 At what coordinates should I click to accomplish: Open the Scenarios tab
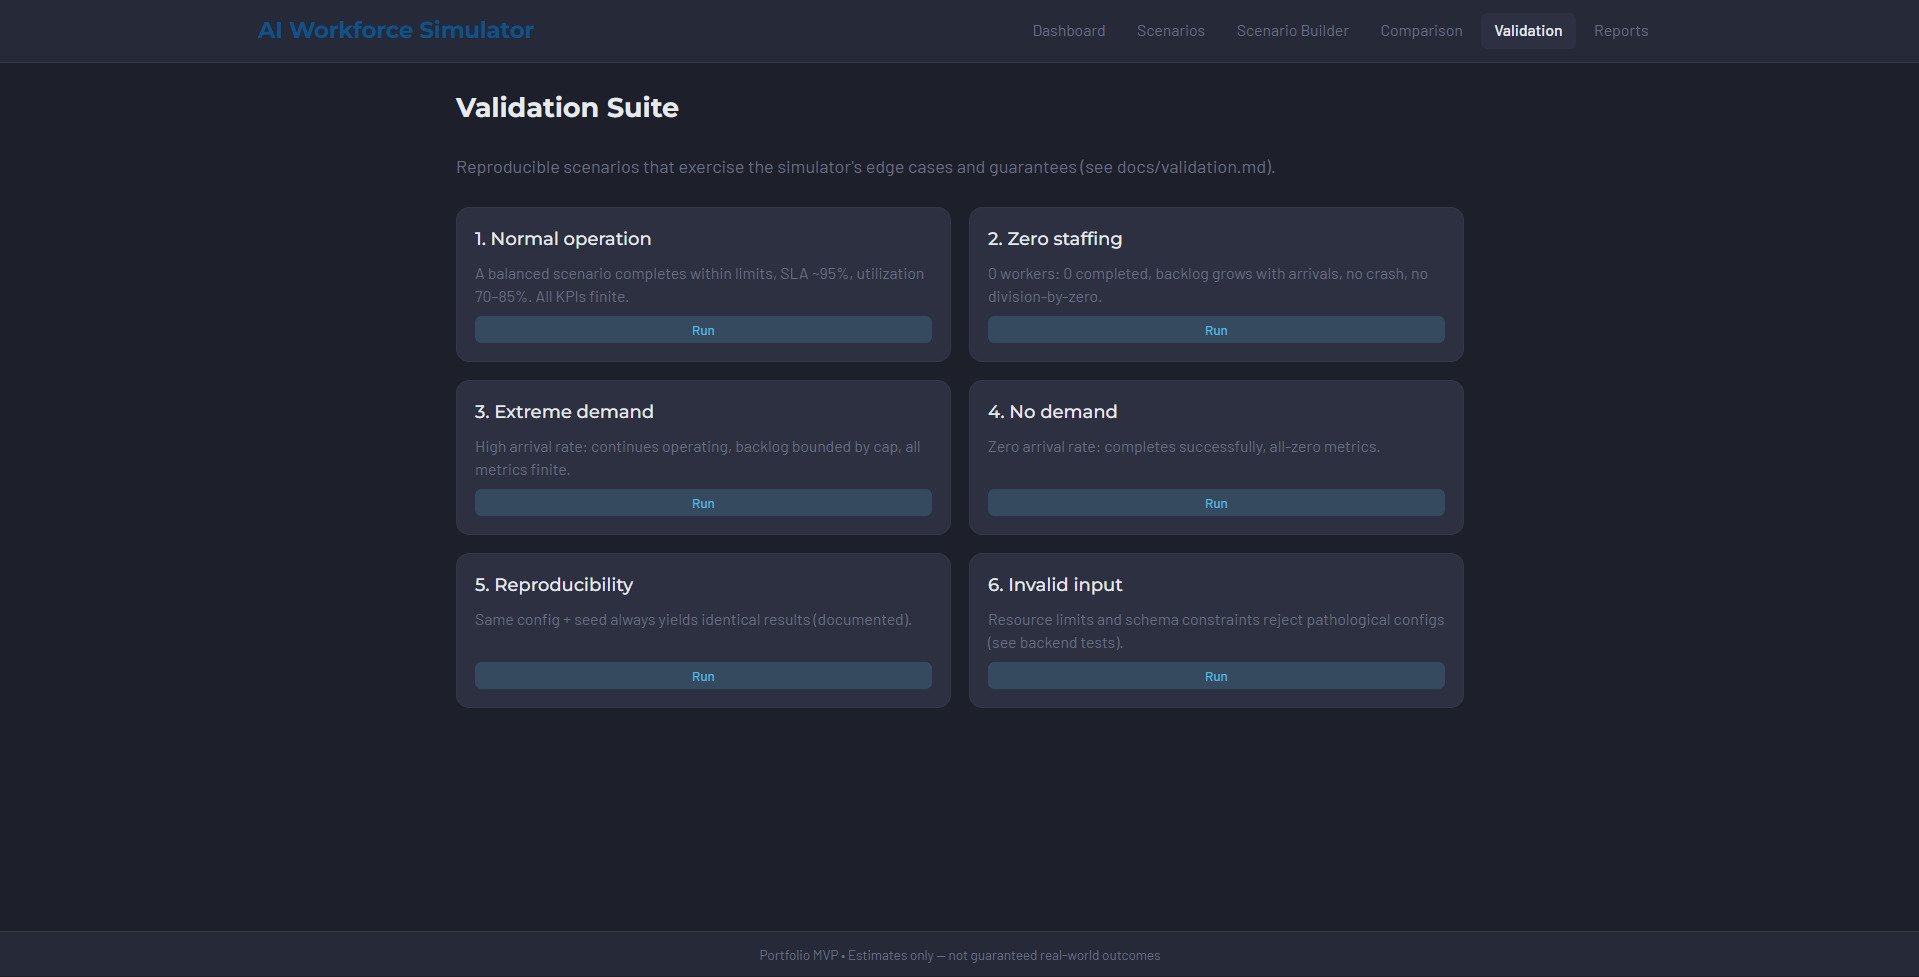point(1171,31)
